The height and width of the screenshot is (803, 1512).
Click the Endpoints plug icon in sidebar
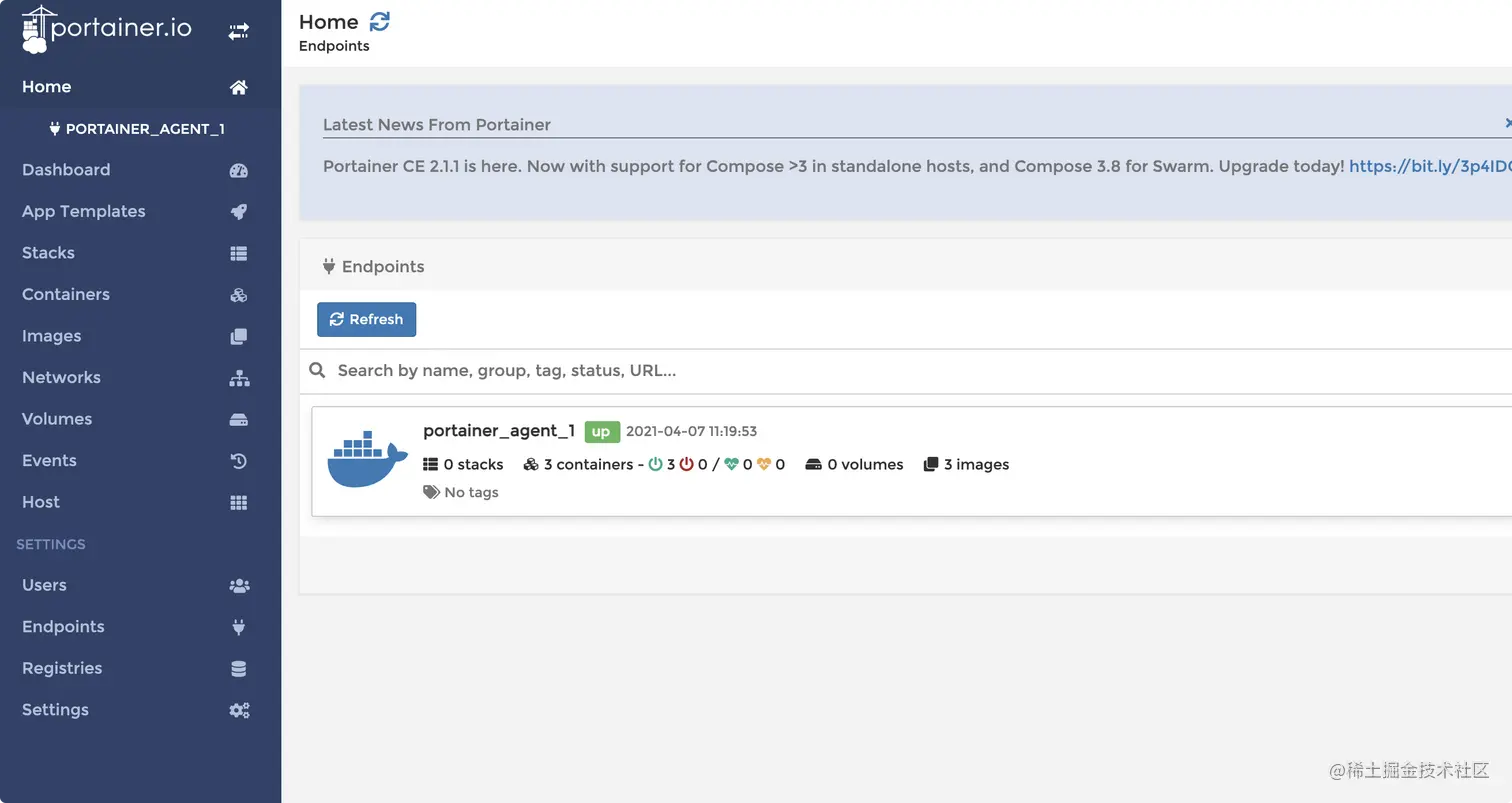click(238, 627)
